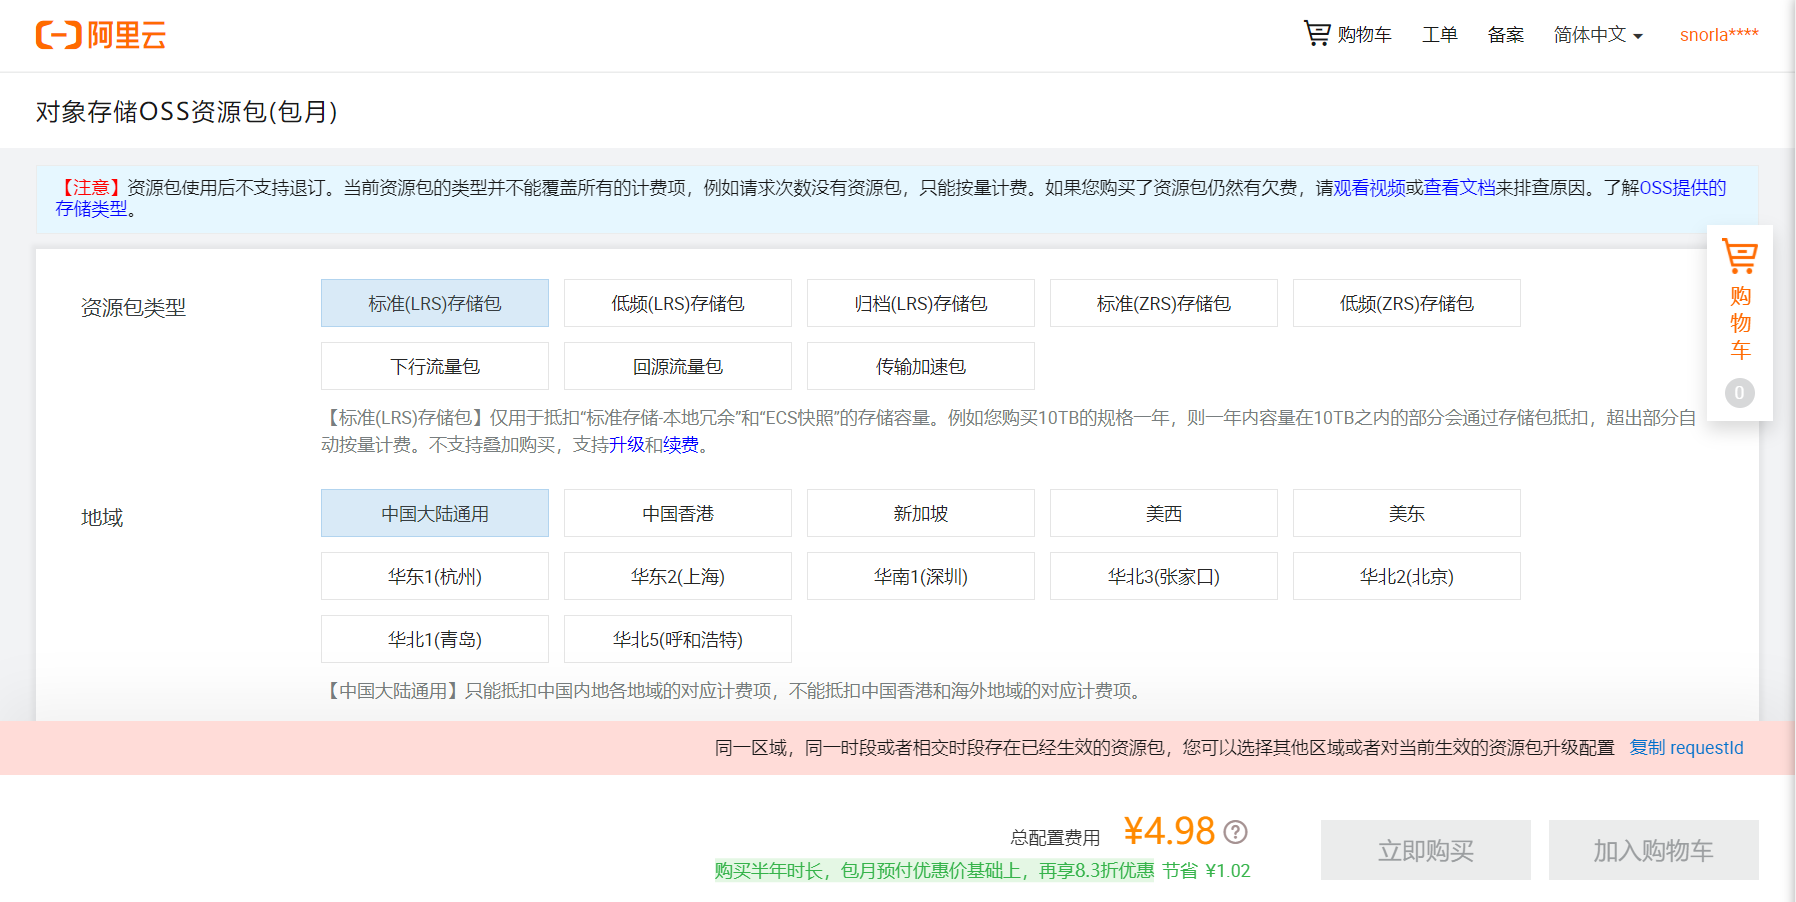Viewport: 1796px width, 902px height.
Task: Choose 中国大陆通用 region
Action: [x=435, y=513]
